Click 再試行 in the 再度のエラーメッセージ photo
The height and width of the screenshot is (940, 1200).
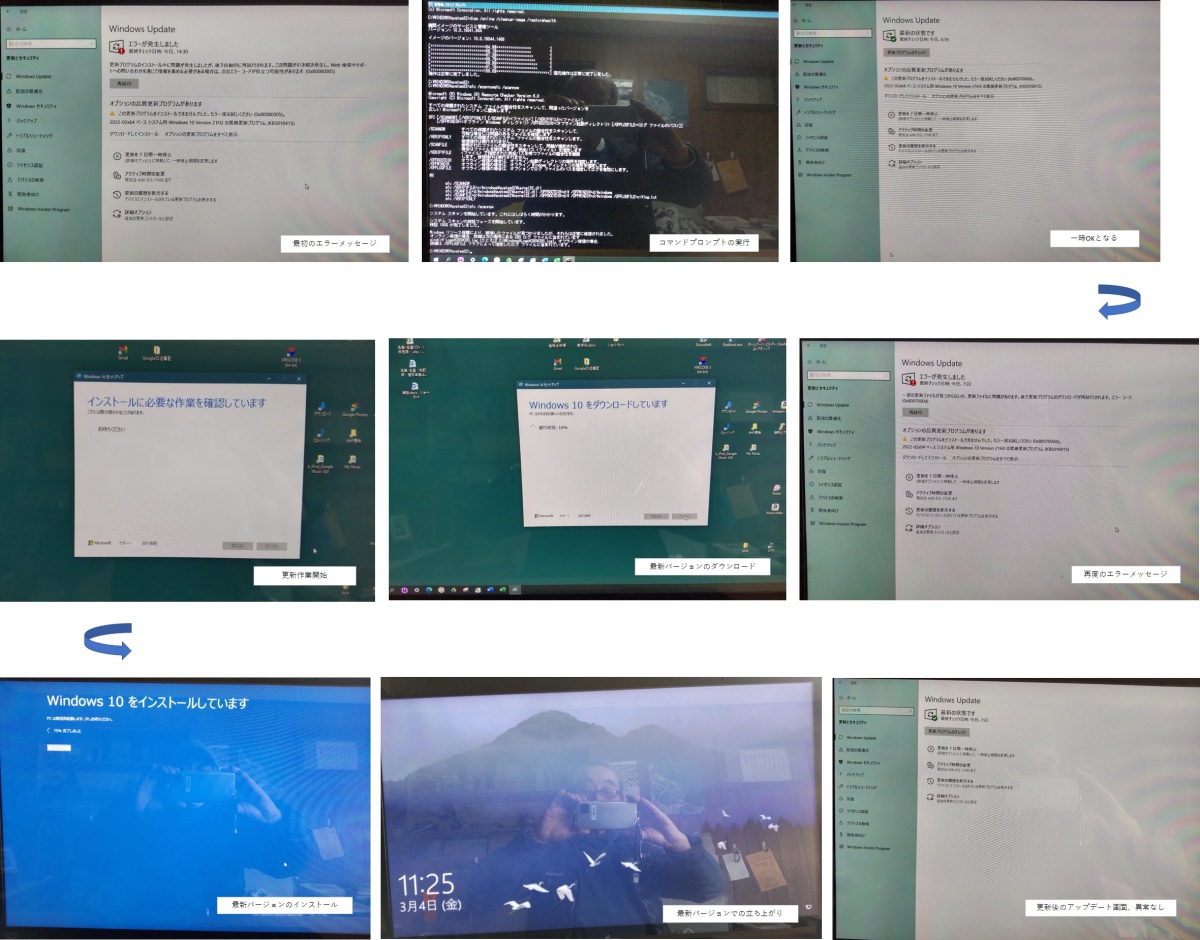point(913,411)
